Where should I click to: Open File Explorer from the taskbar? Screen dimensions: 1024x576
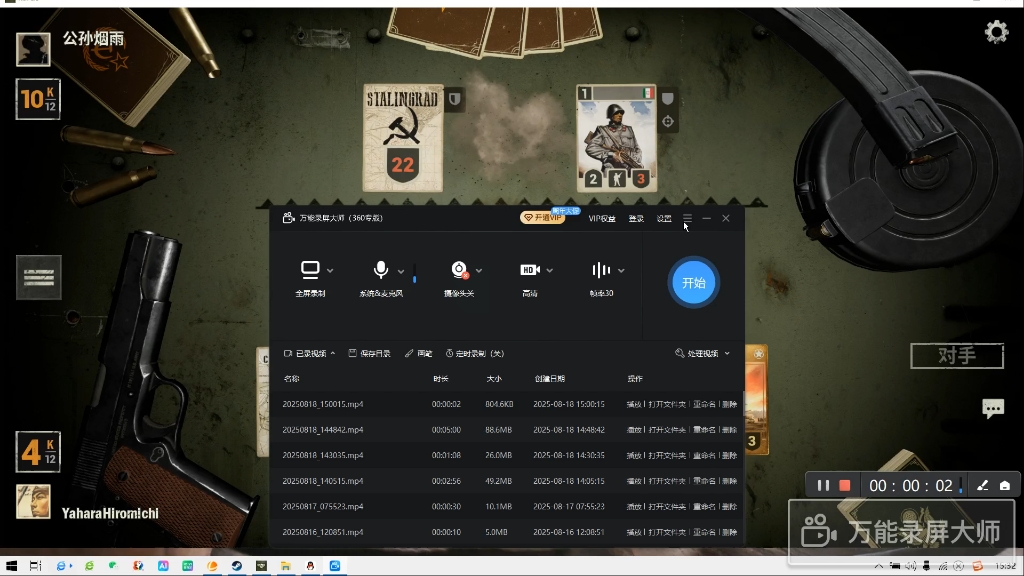285,566
